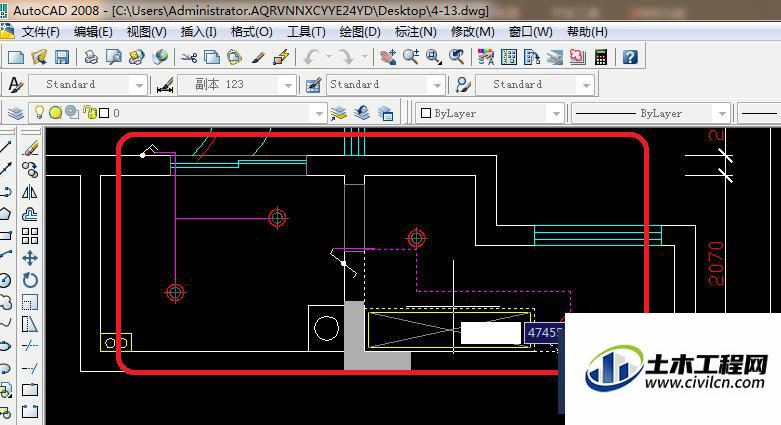Open the 文件(F) menu
This screenshot has width=781, height=425.
[x=40, y=32]
